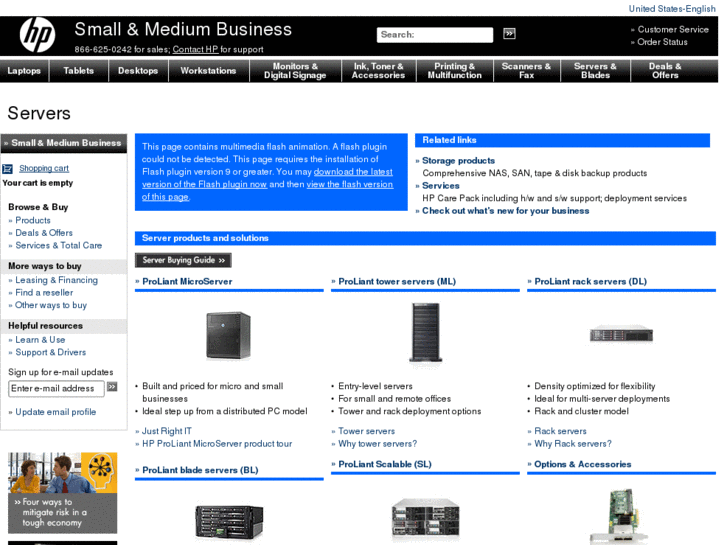The width and height of the screenshot is (727, 545).
Task: Open the ProLiant Scalable server image
Action: coord(426,519)
